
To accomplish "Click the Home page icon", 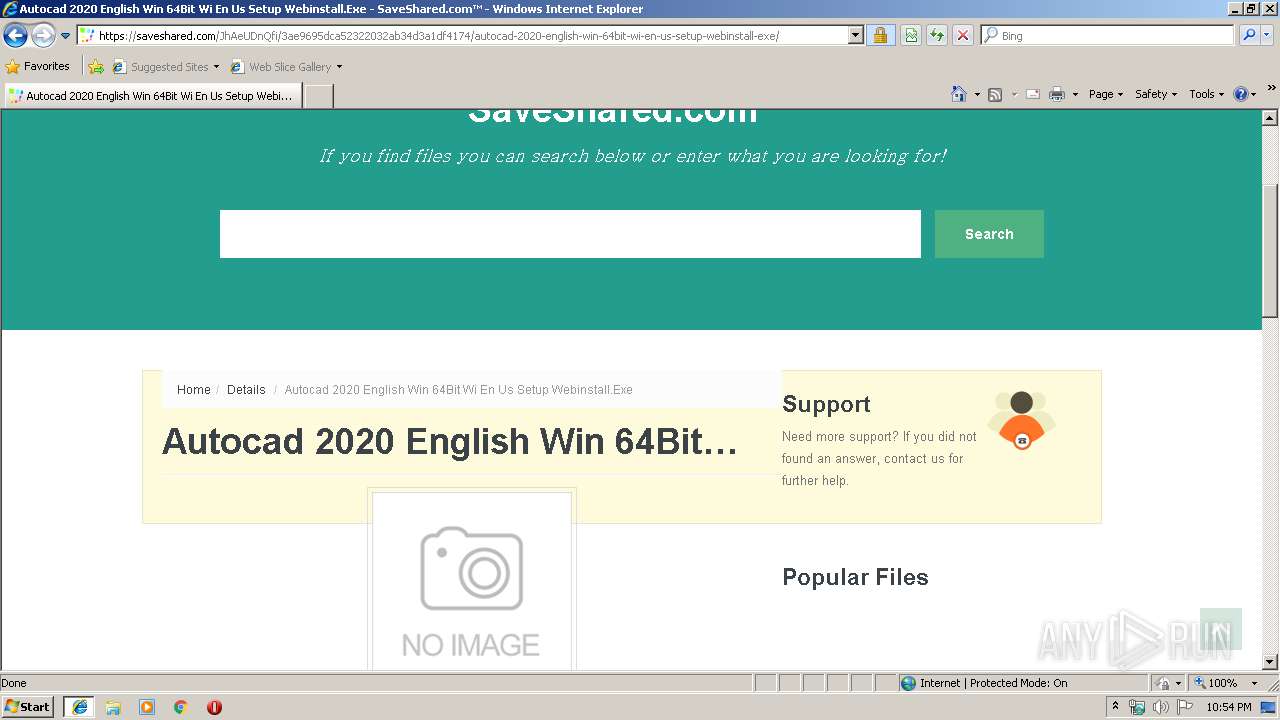I will (959, 94).
